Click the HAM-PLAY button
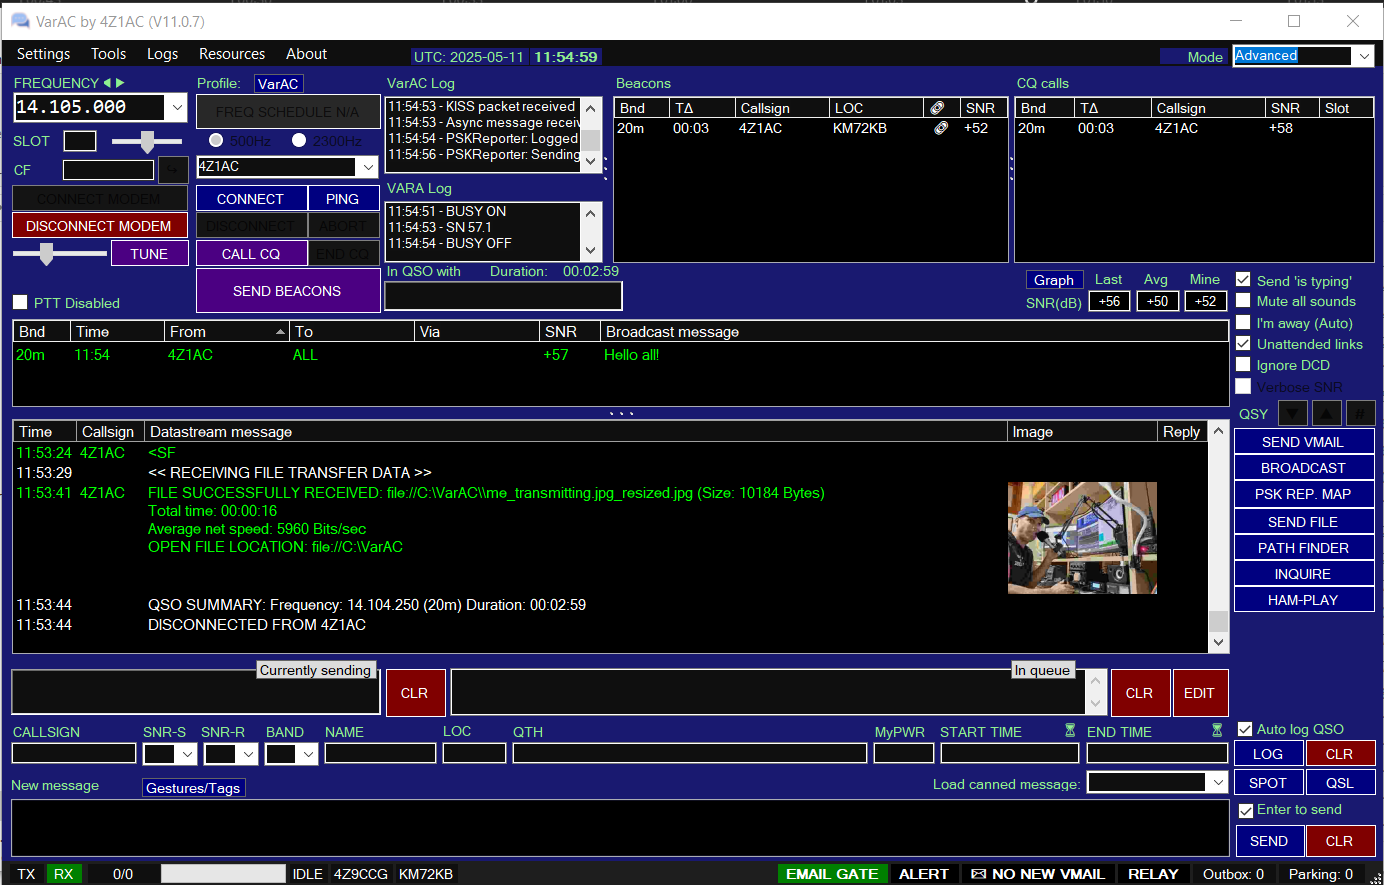The height and width of the screenshot is (885, 1384). coord(1303,600)
